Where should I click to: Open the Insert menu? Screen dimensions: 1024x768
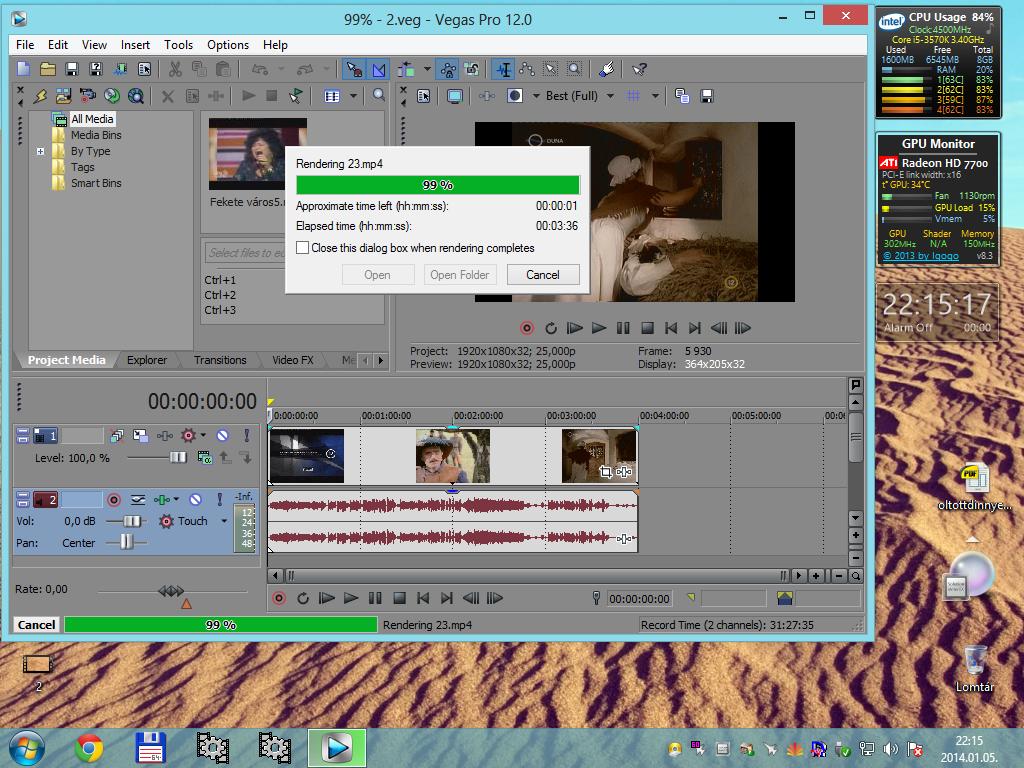point(135,44)
